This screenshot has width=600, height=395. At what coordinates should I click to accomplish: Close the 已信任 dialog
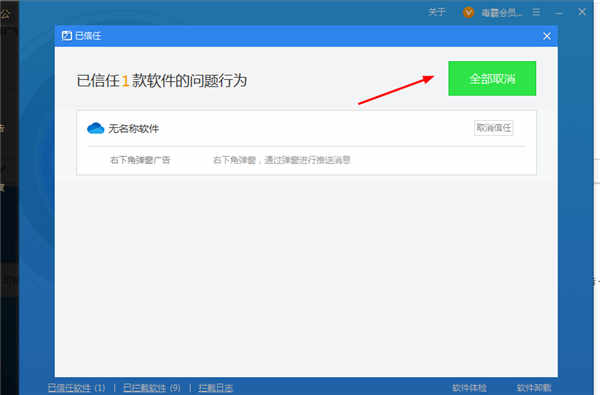[x=547, y=36]
